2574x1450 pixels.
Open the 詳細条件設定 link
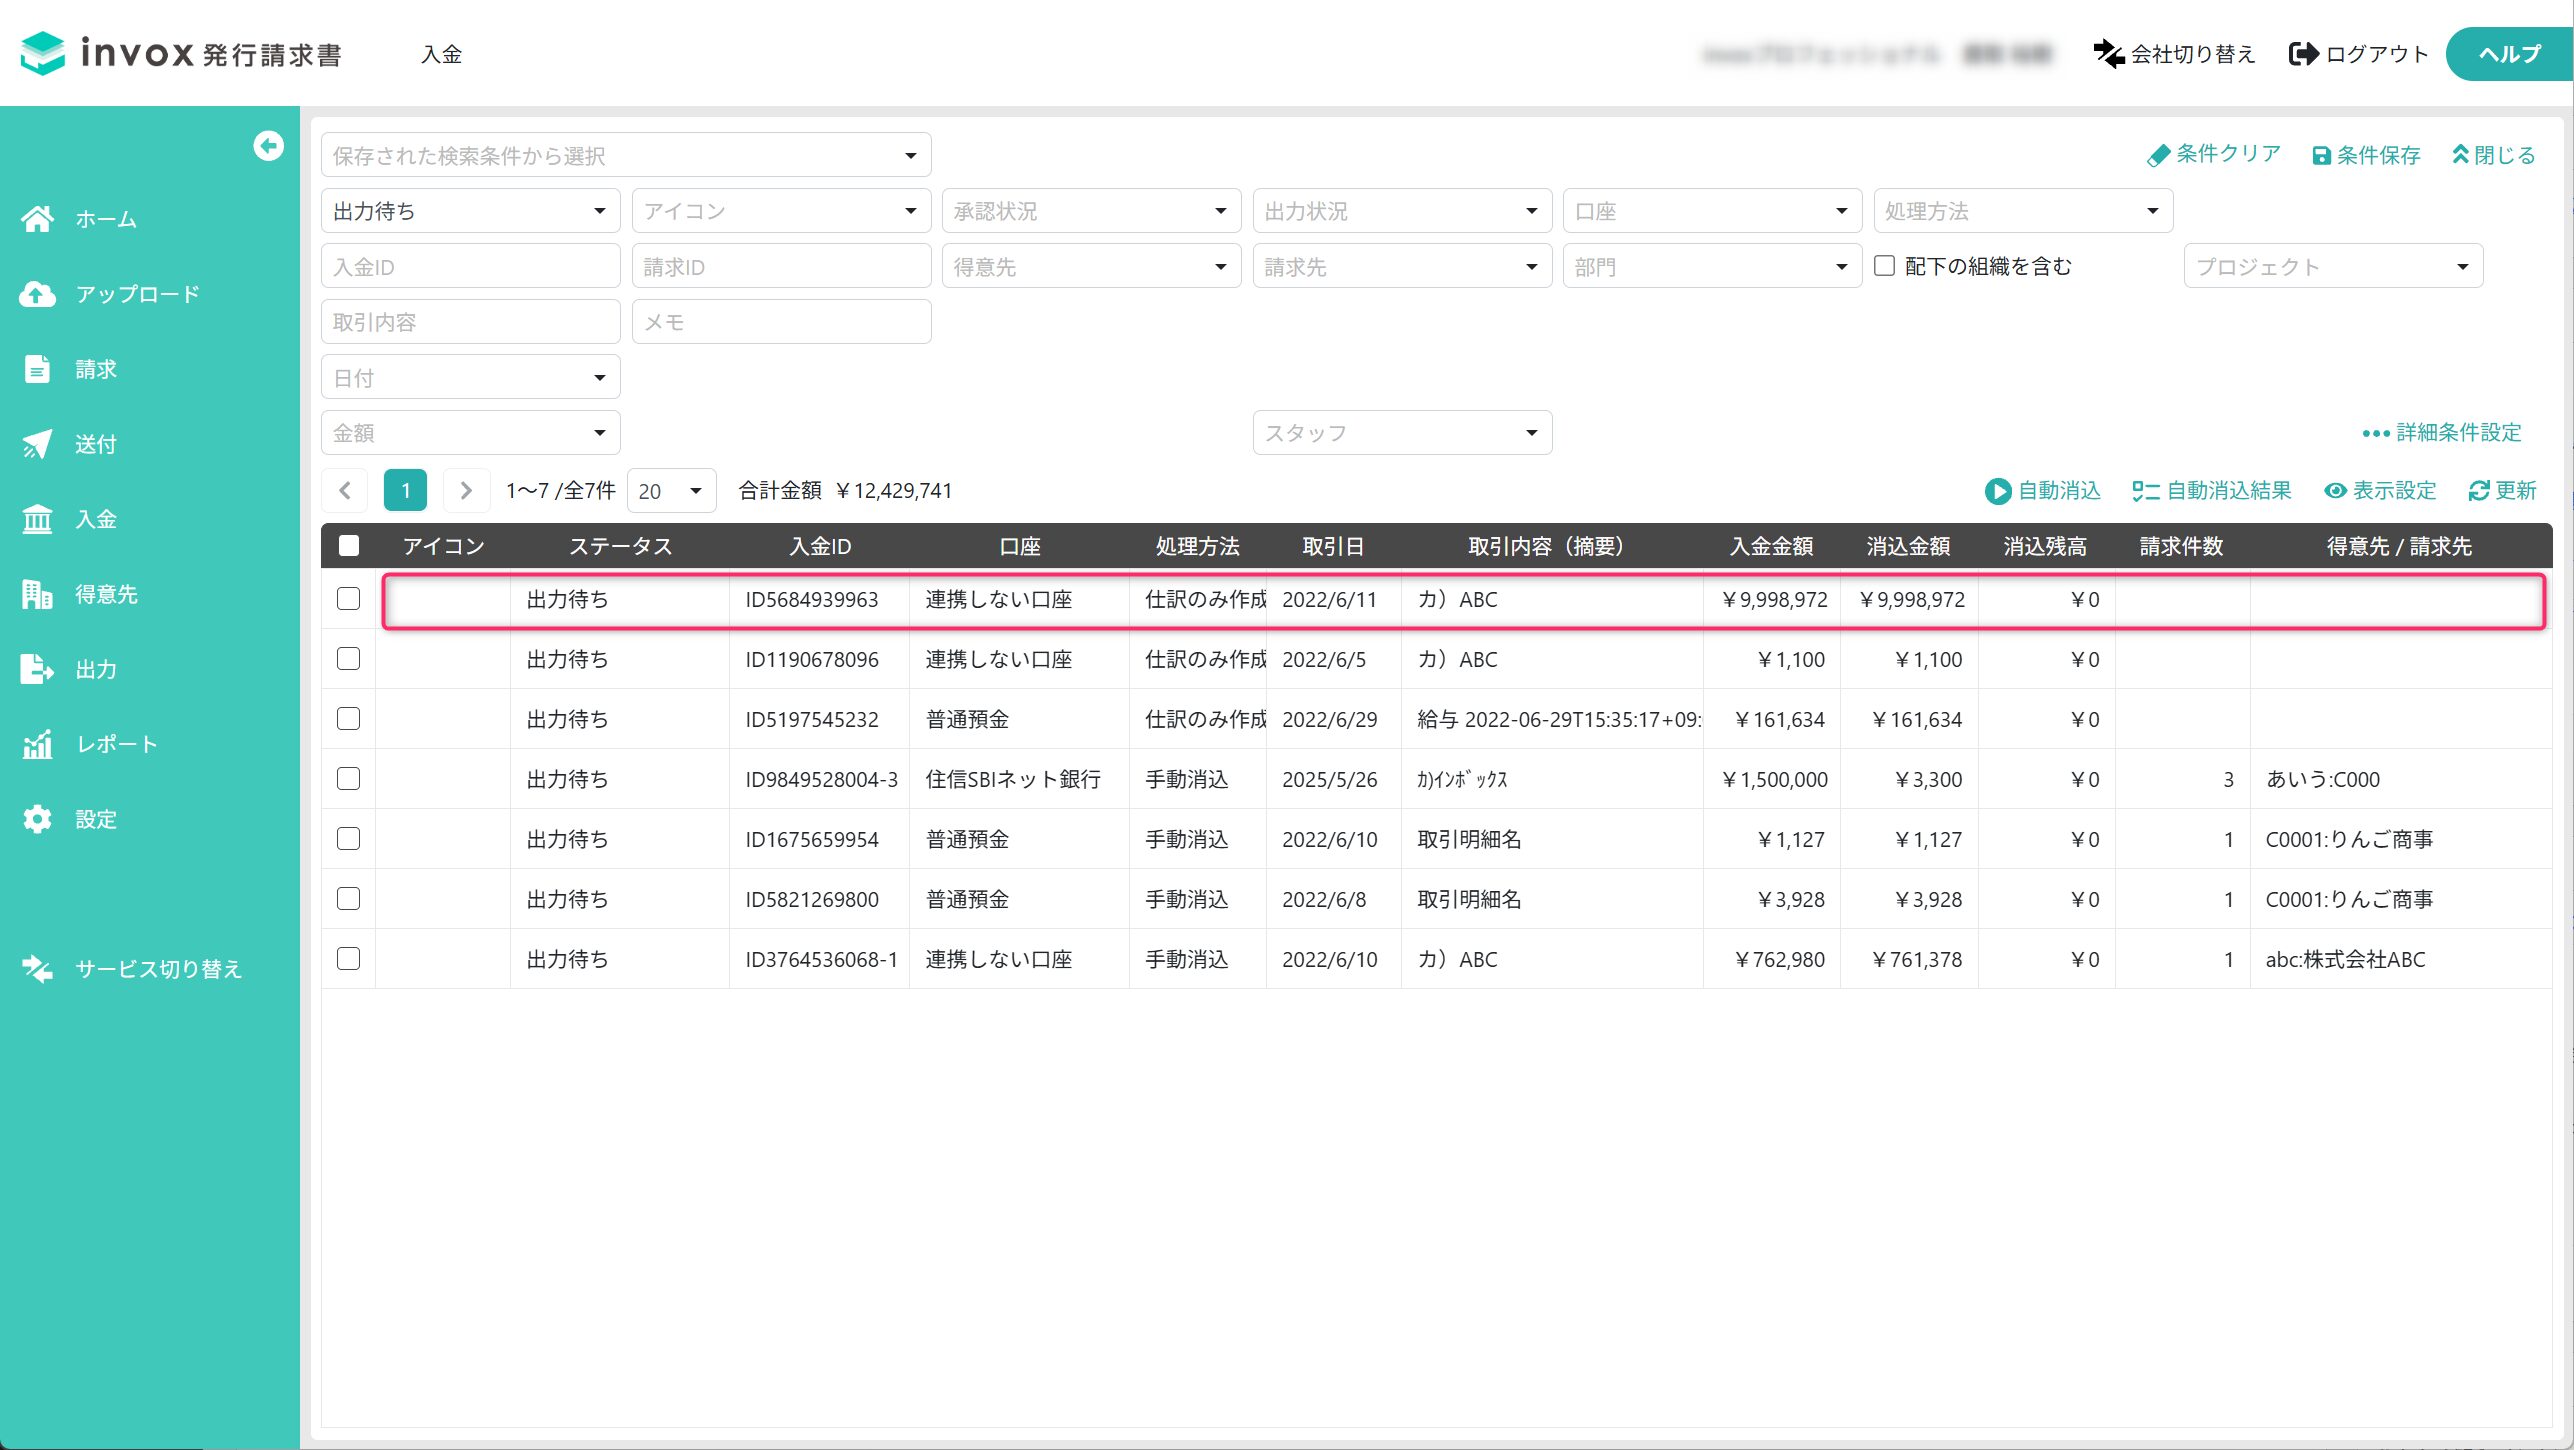tap(2442, 433)
